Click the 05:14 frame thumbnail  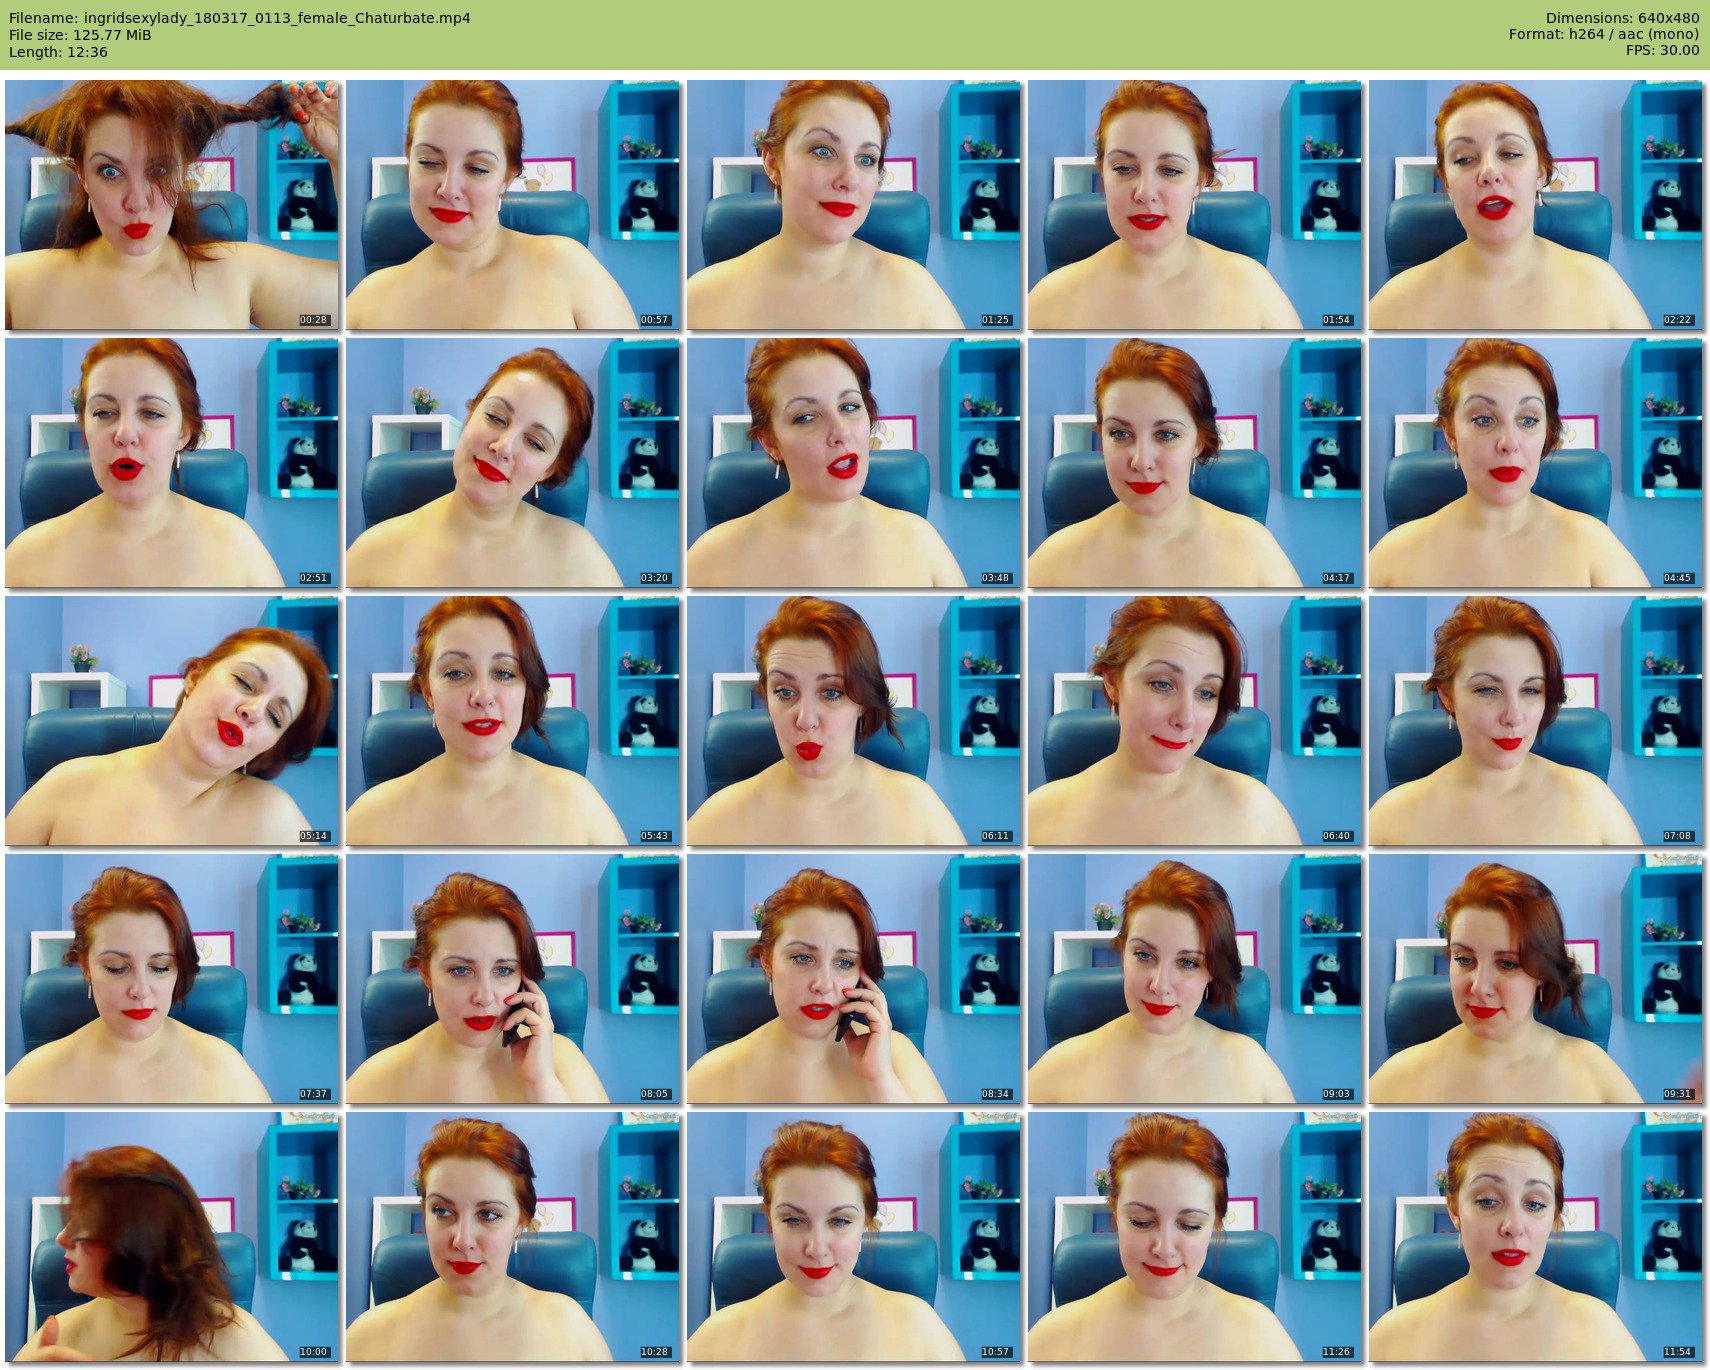pos(172,721)
